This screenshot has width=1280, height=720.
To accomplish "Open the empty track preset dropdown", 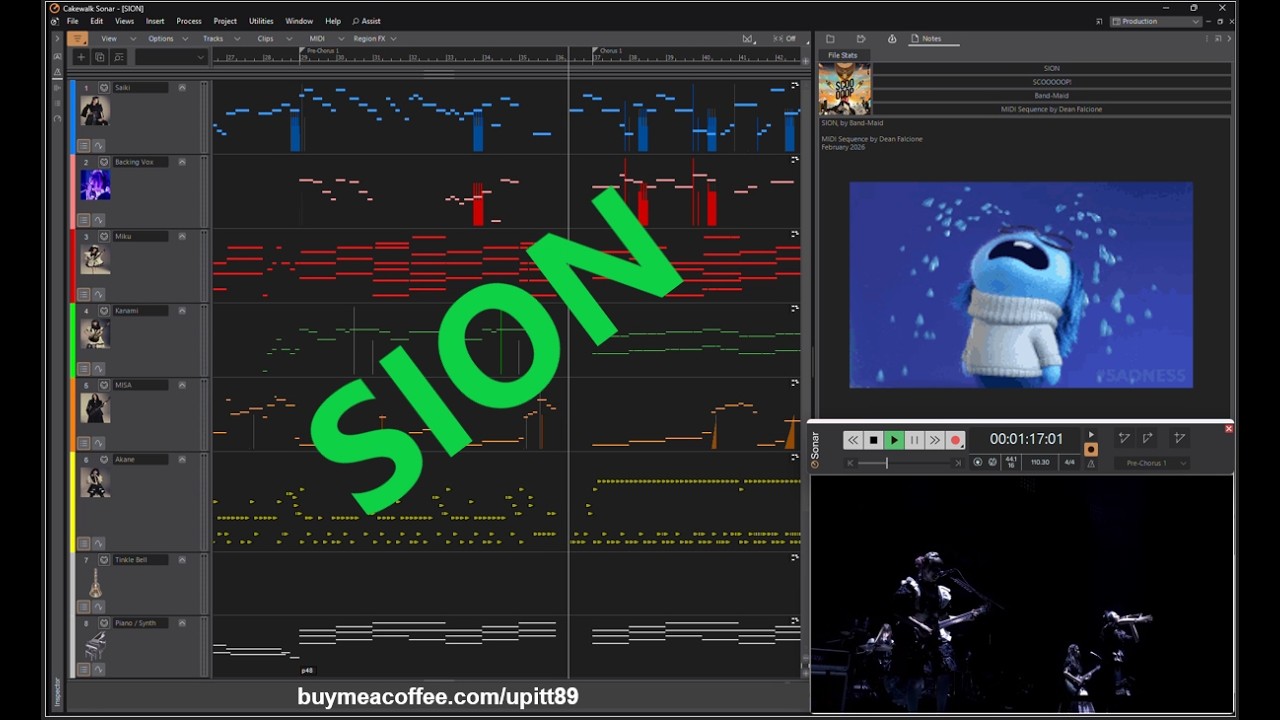I will [171, 57].
